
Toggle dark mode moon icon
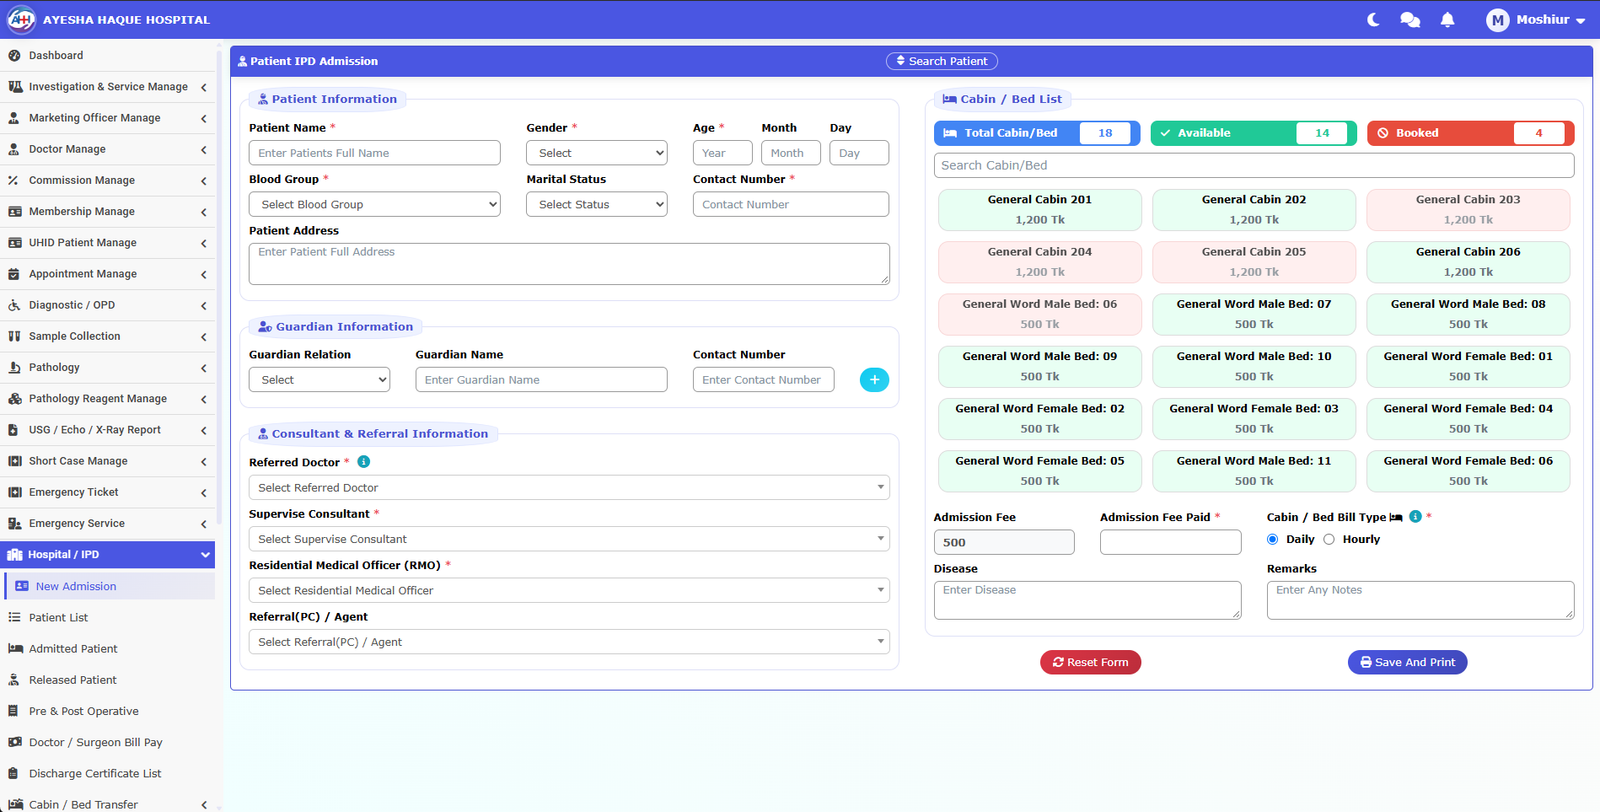(x=1373, y=20)
